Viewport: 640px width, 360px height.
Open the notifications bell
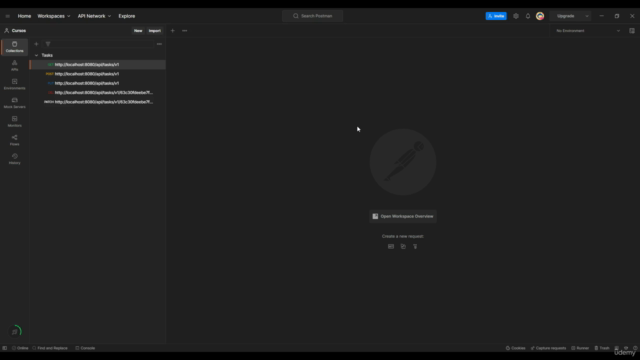pyautogui.click(x=528, y=16)
